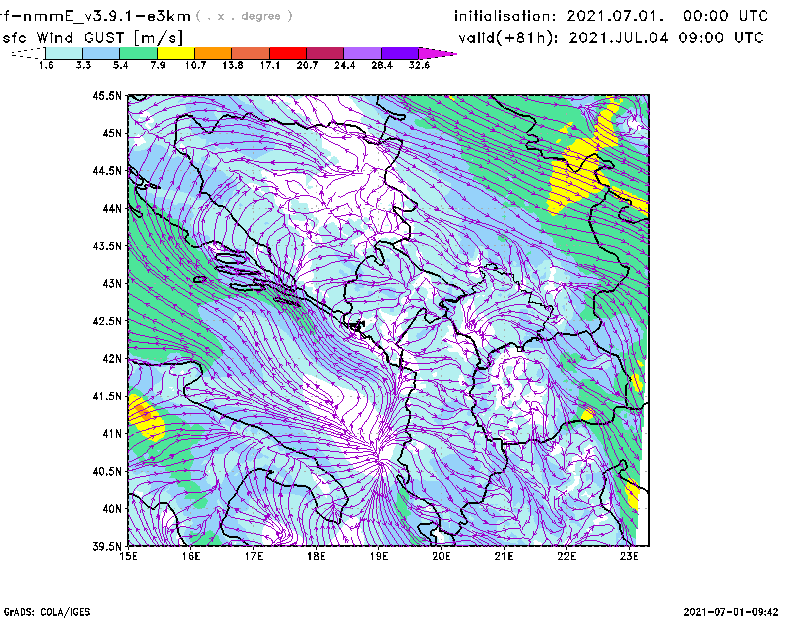The width and height of the screenshot is (800, 618).
Task: Click the 22E longitude label
Action: pyautogui.click(x=567, y=556)
